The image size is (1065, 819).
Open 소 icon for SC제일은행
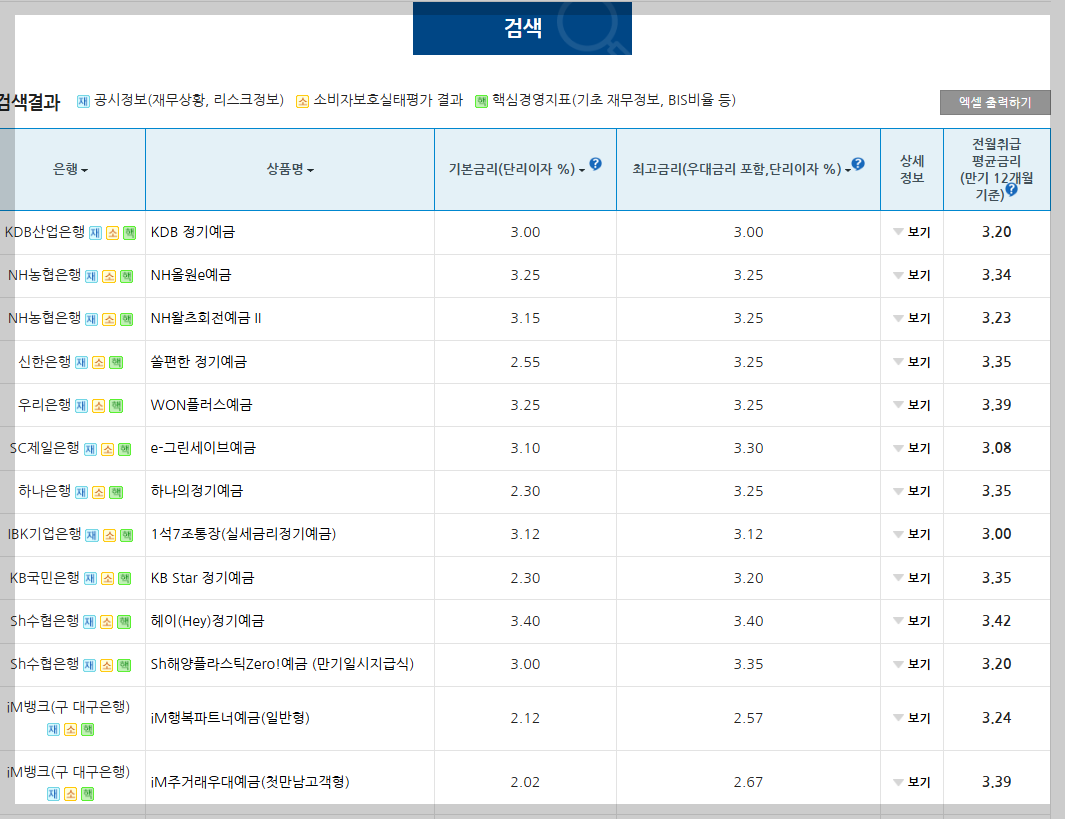click(108, 450)
